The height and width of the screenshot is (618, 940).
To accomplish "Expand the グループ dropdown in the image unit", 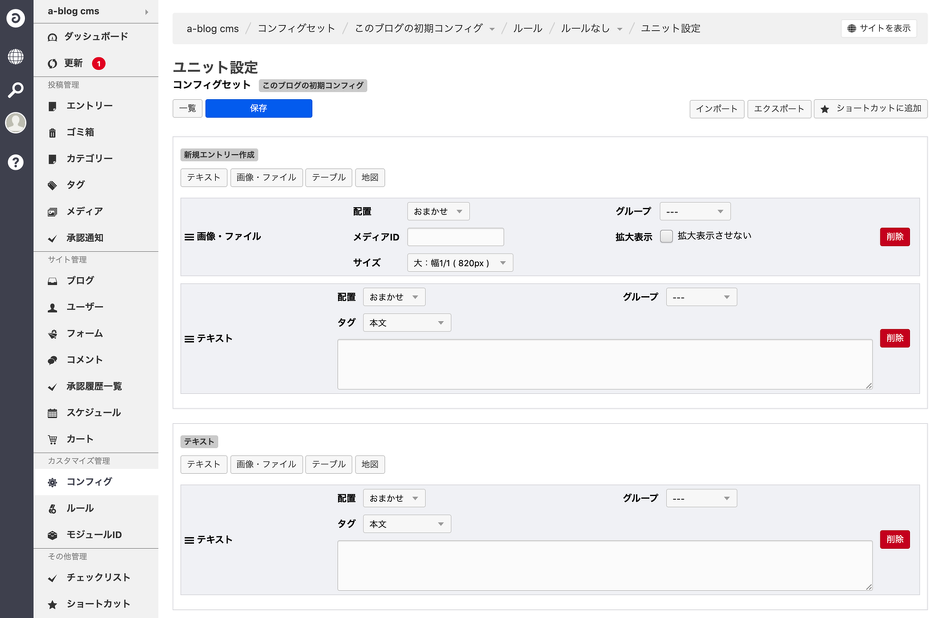I will 695,211.
